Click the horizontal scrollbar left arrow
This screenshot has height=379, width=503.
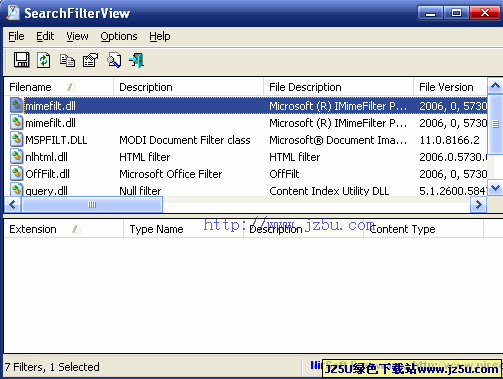point(13,204)
